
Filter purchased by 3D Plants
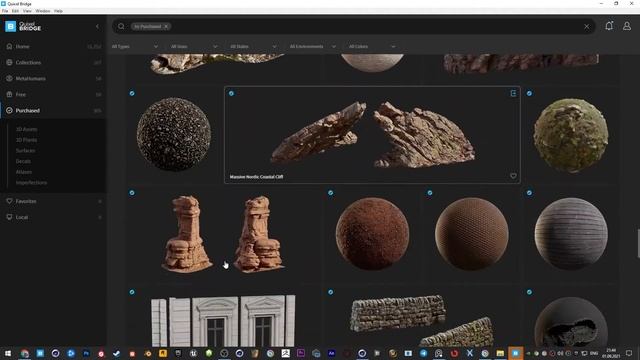(x=27, y=140)
